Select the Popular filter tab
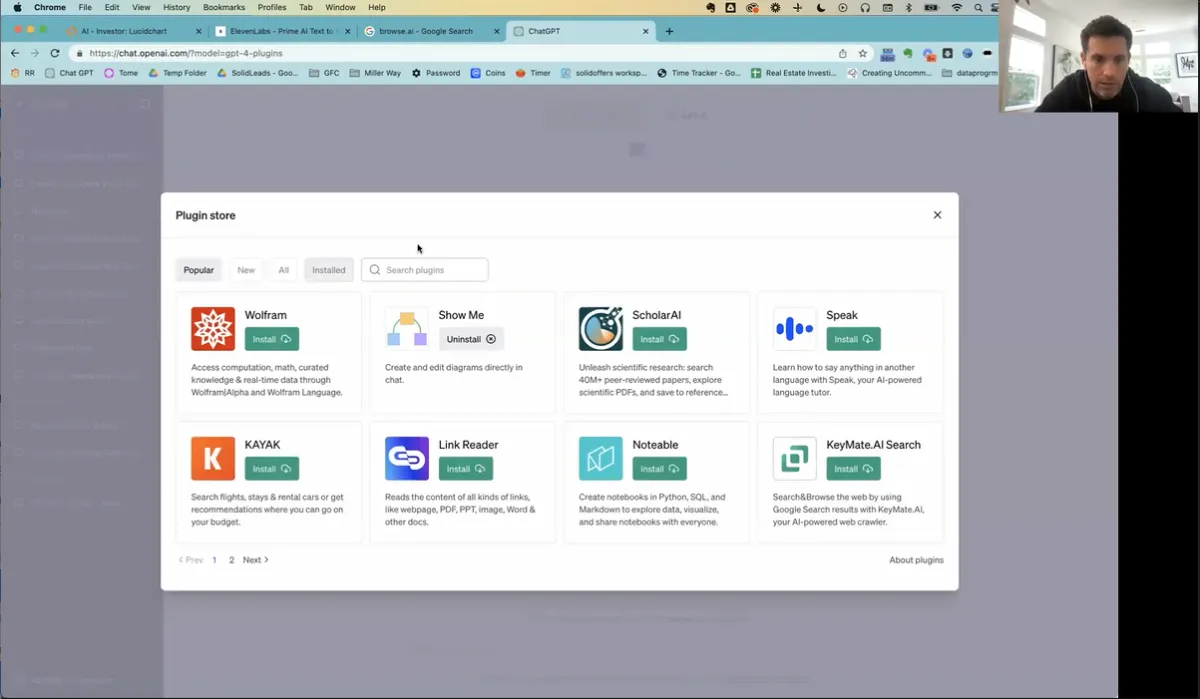This screenshot has height=699, width=1200. click(x=199, y=270)
